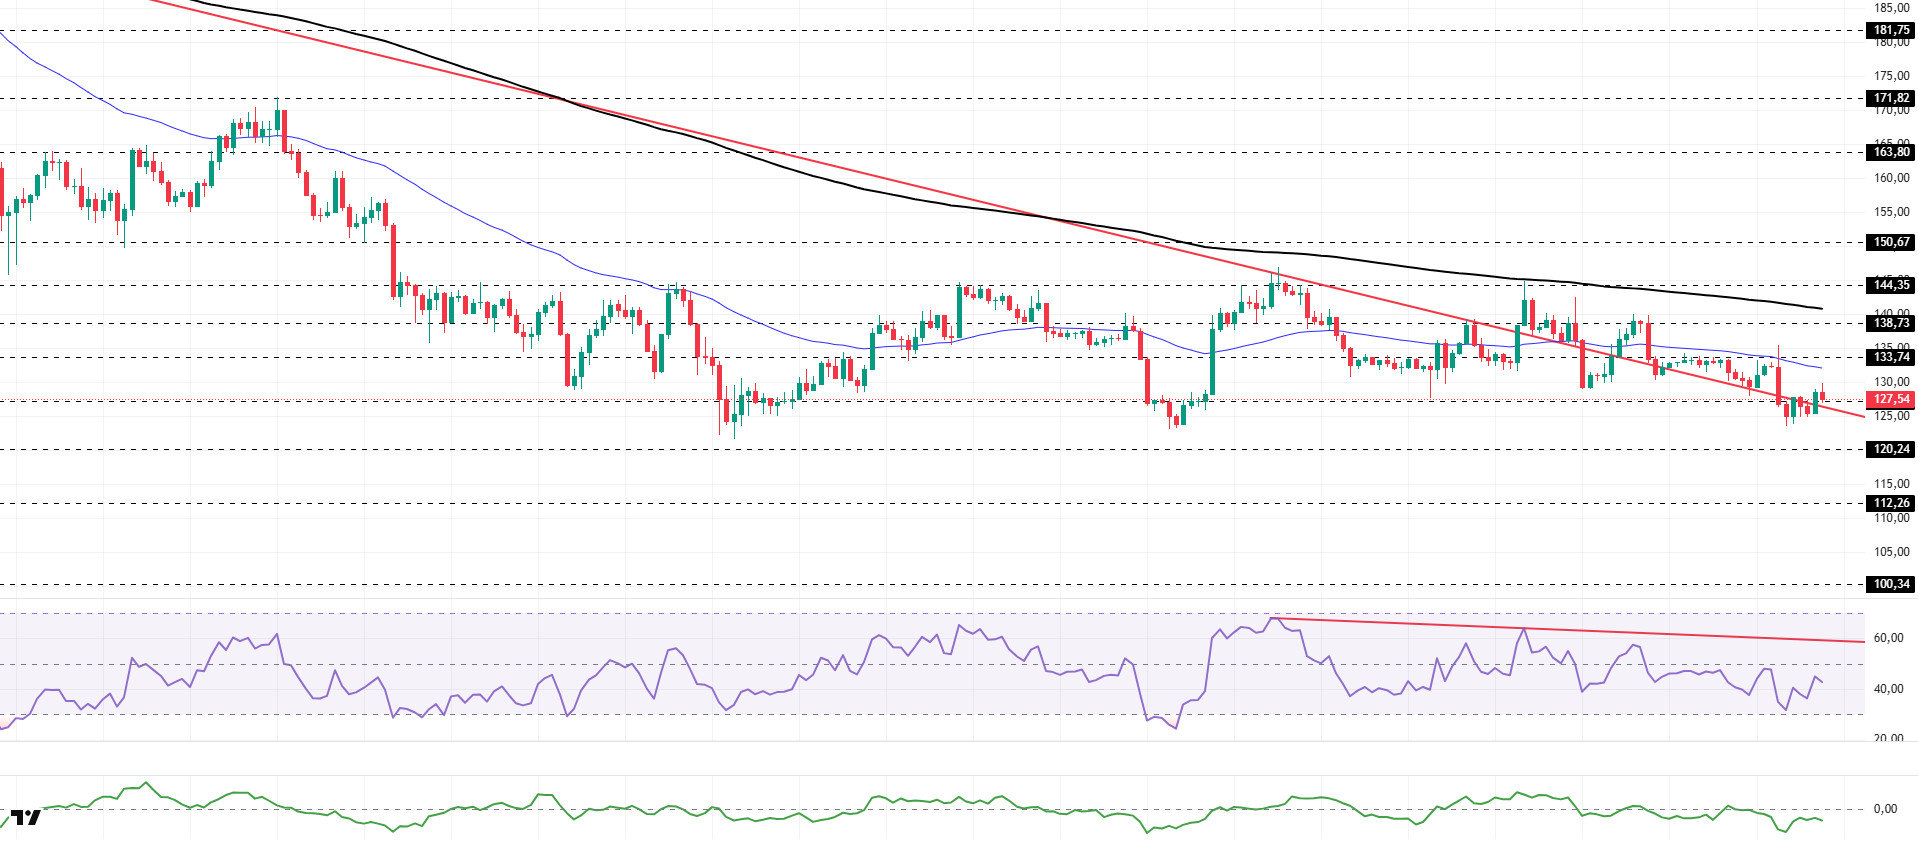The width and height of the screenshot is (1918, 845).
Task: Click the TradingView logo in bottom-left corner
Action: coord(26,817)
